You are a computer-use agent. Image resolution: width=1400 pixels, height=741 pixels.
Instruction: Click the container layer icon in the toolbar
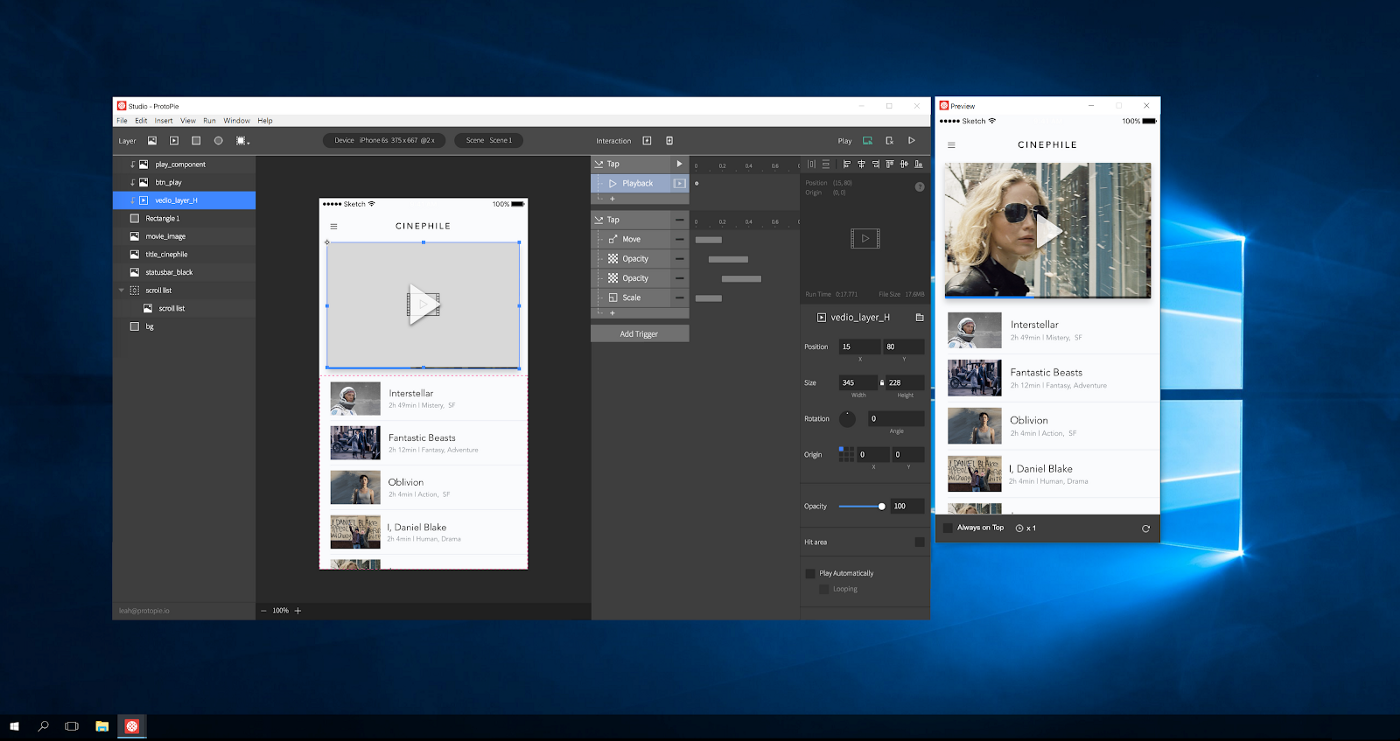[x=241, y=141]
